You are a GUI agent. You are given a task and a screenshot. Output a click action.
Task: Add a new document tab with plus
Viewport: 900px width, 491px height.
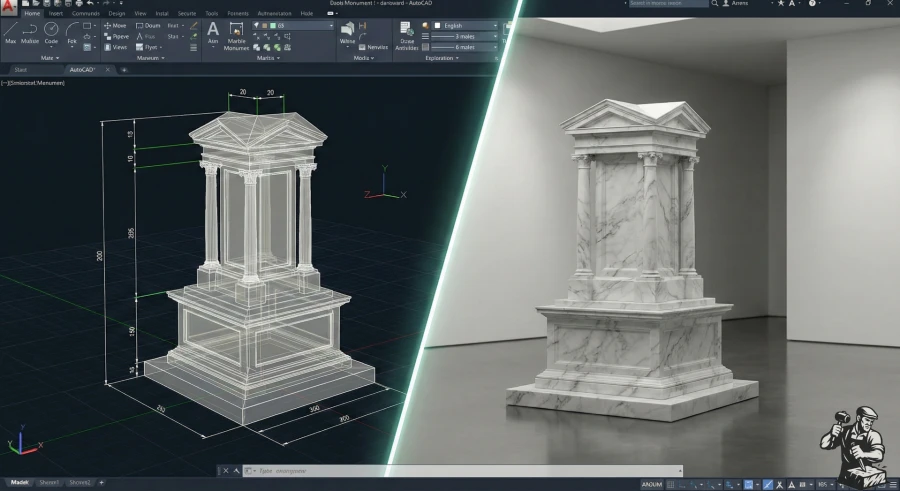click(x=124, y=69)
